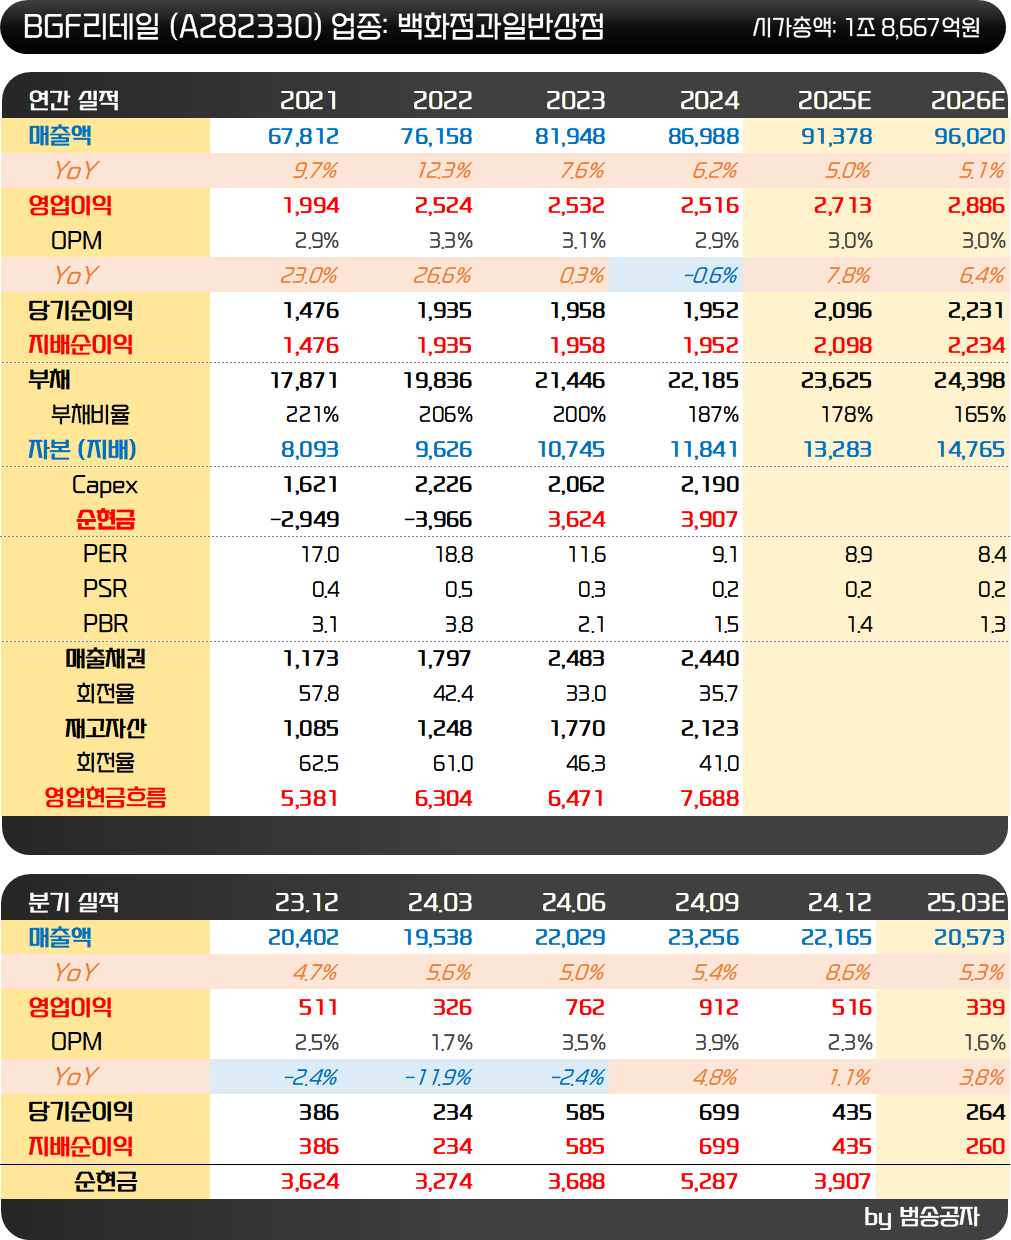Select the 분기 실적 header label
Screen dimensions: 1011x1240
(x=73, y=902)
